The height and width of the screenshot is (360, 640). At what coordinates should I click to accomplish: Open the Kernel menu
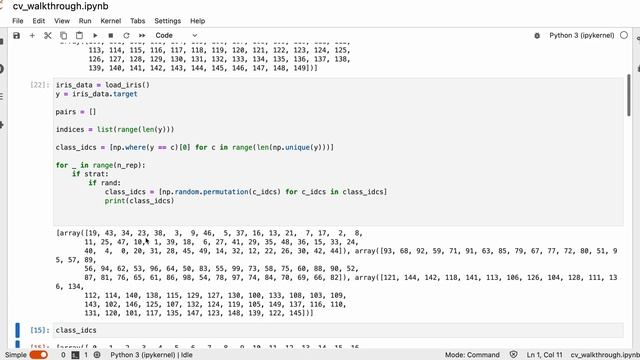click(111, 21)
